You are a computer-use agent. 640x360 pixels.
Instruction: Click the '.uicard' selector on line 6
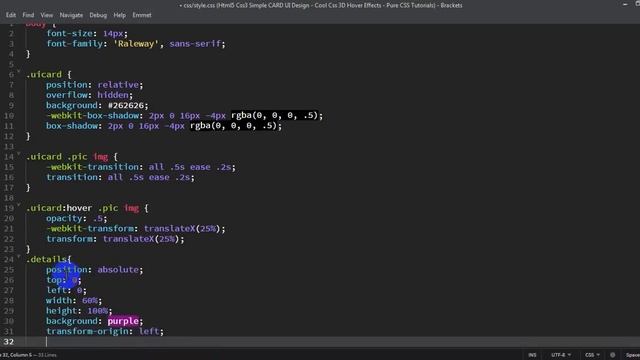[x=44, y=75]
